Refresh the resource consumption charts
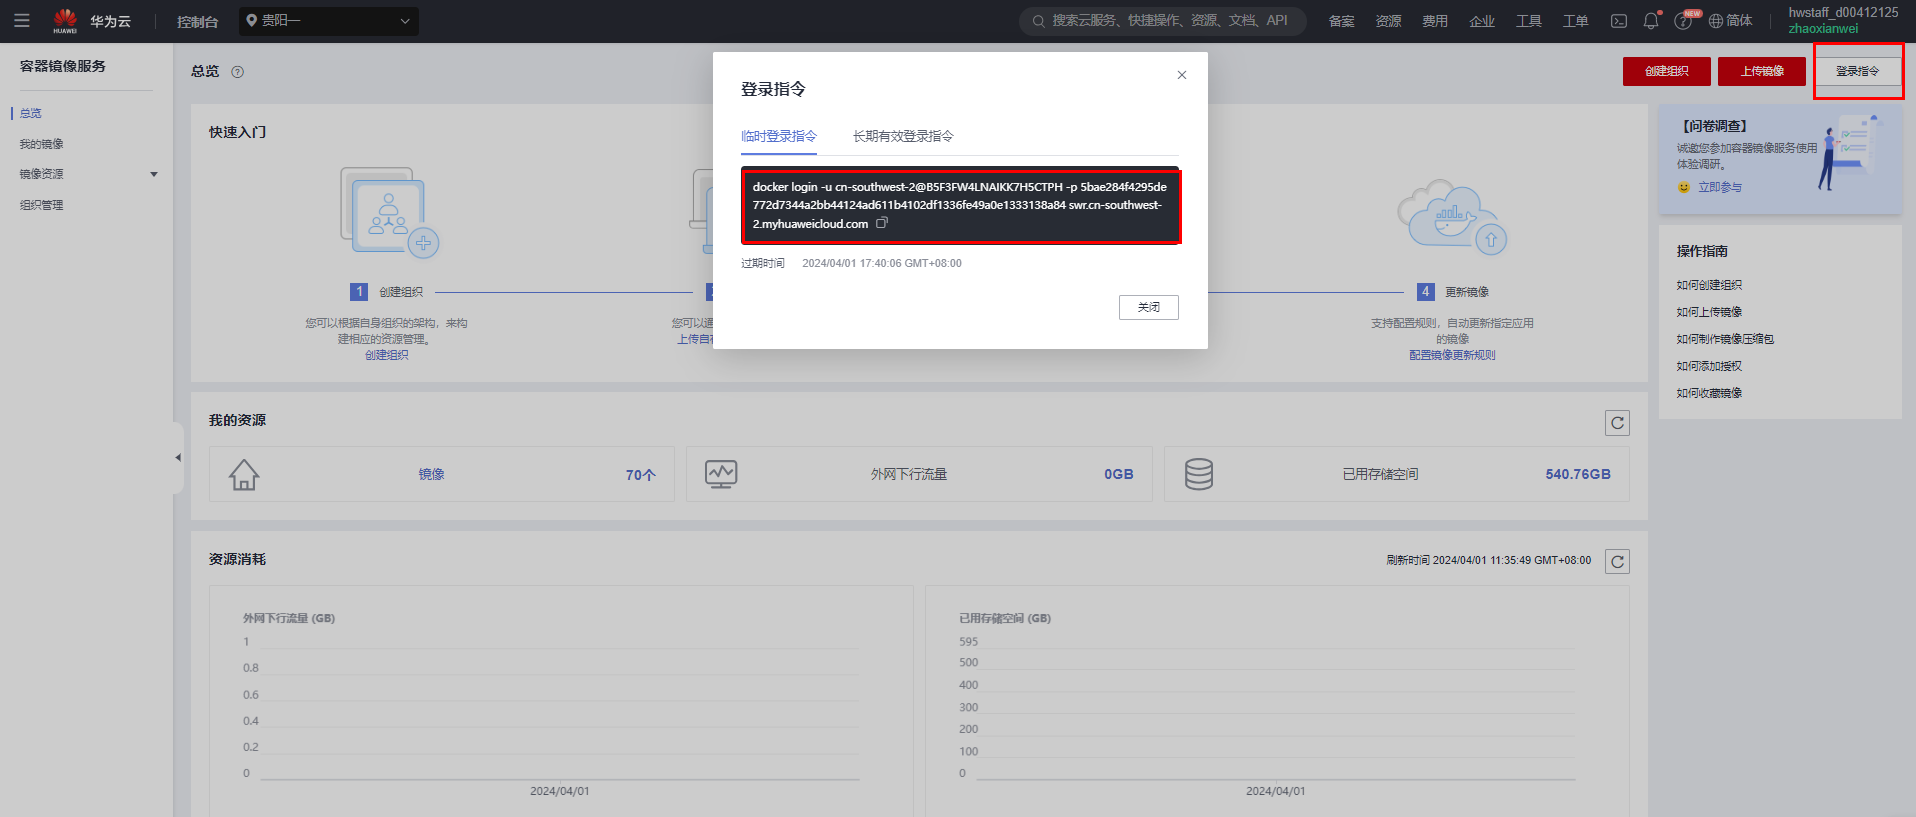 click(1617, 561)
